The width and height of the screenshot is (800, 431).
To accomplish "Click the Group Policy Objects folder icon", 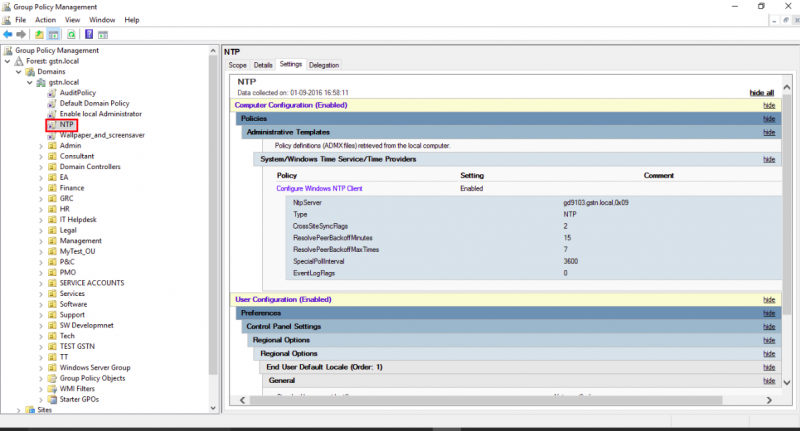I will coord(52,378).
